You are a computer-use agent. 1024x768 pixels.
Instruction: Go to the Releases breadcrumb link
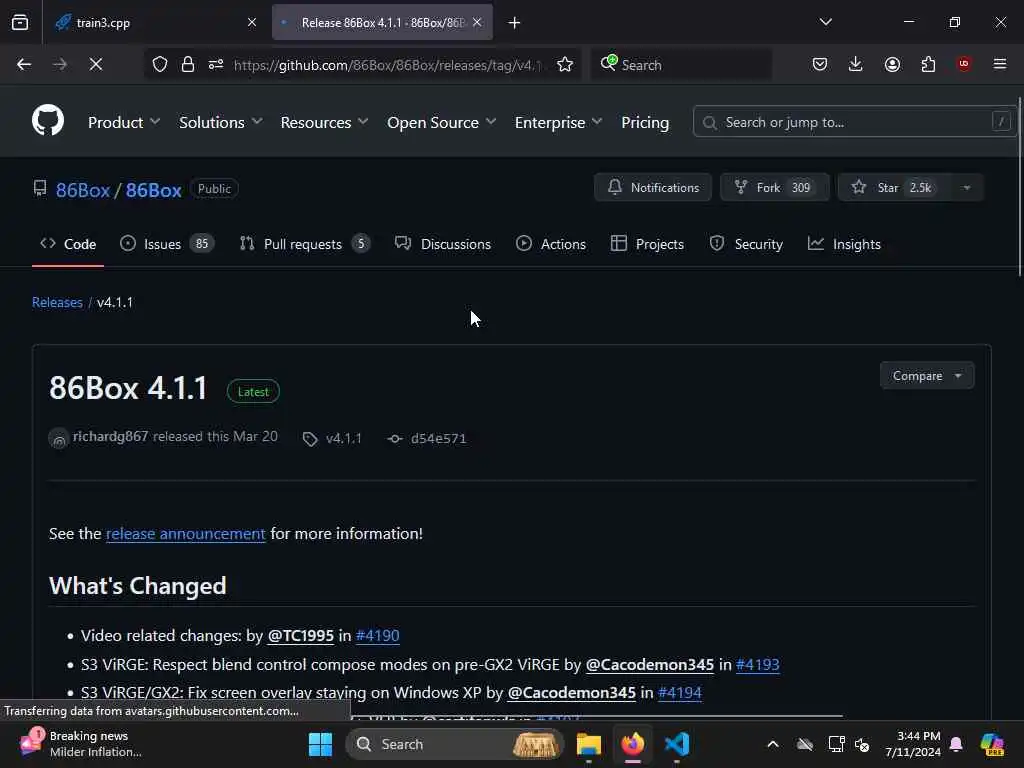(57, 302)
